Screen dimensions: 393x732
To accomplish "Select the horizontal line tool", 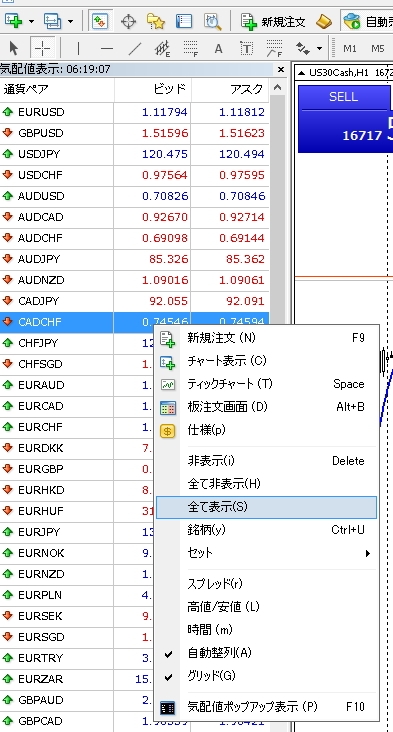I will coord(107,48).
